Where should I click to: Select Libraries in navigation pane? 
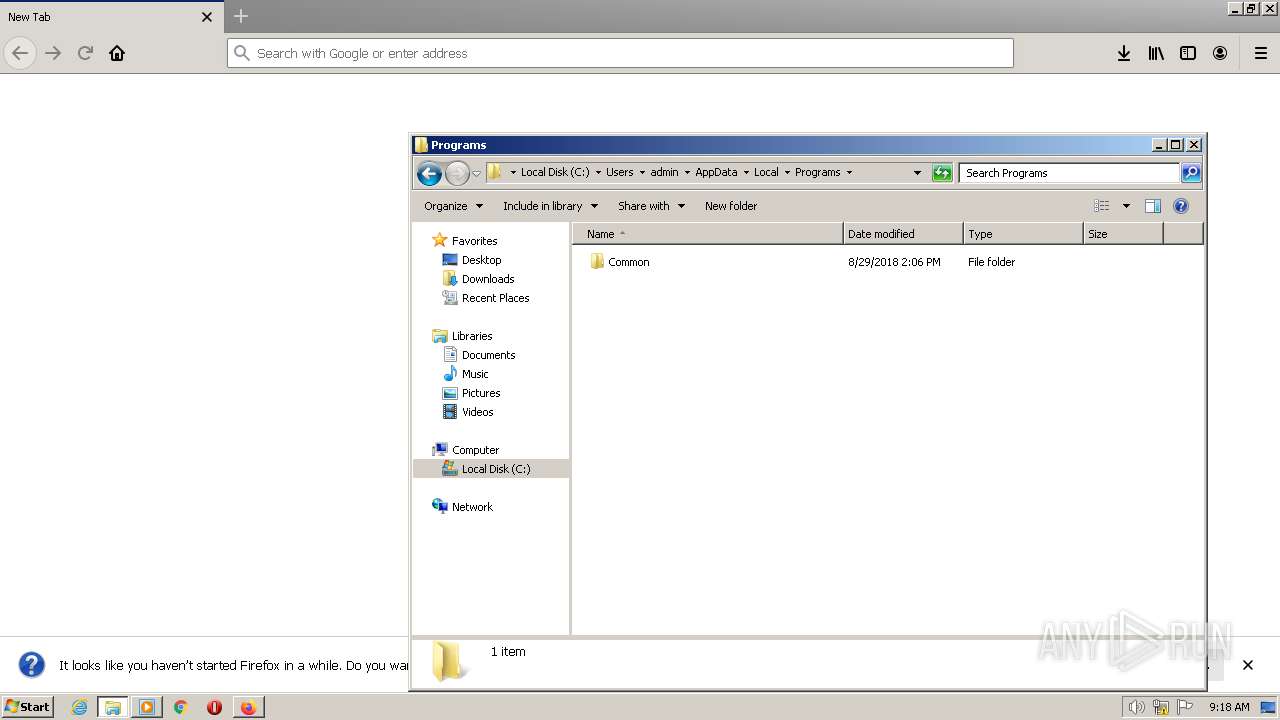coord(472,336)
